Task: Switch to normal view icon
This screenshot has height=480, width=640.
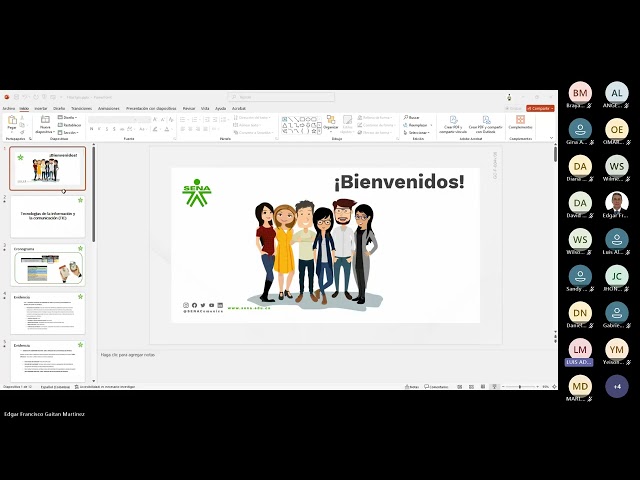Action: [x=460, y=387]
